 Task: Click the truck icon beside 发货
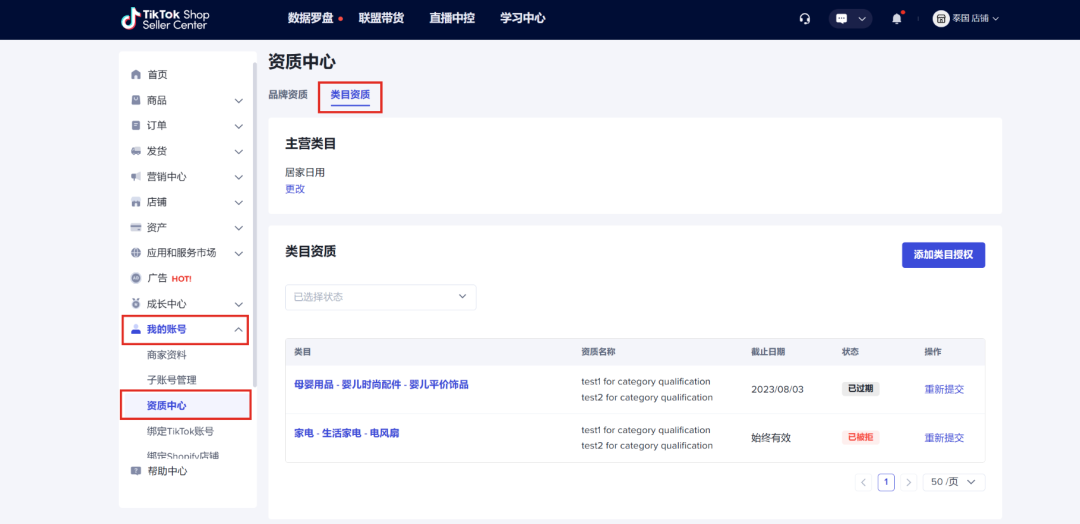pos(136,151)
